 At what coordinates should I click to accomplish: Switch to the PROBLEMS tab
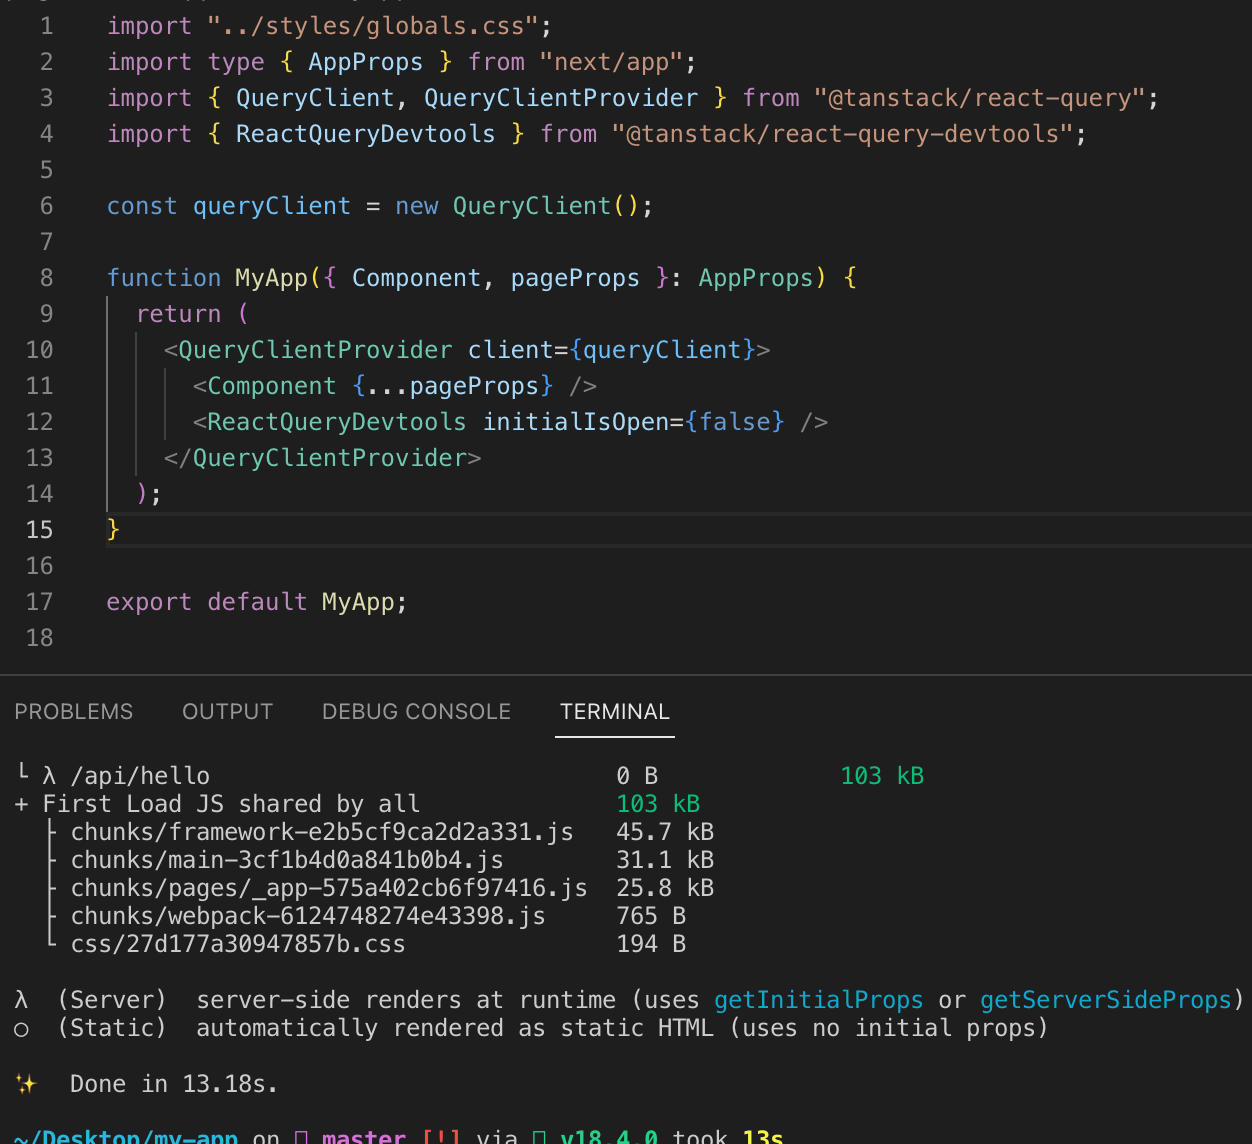tap(73, 711)
